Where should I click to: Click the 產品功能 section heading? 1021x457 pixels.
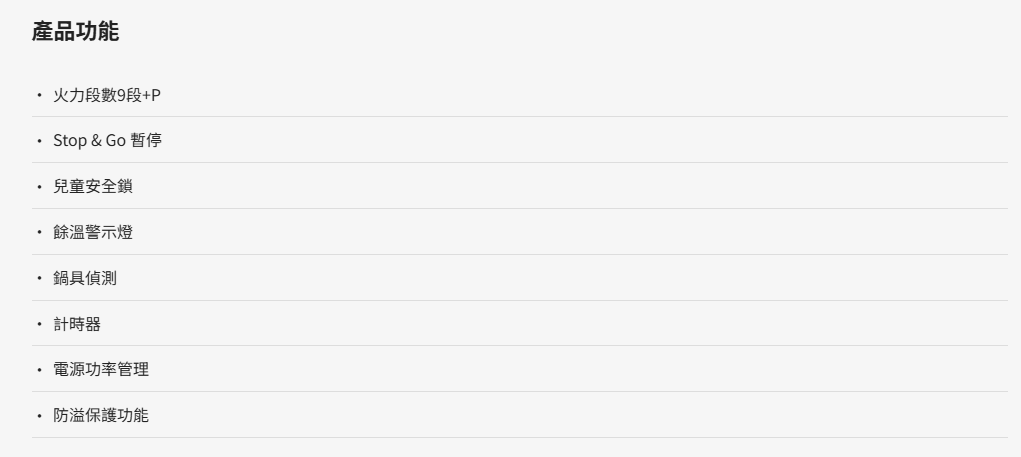76,31
